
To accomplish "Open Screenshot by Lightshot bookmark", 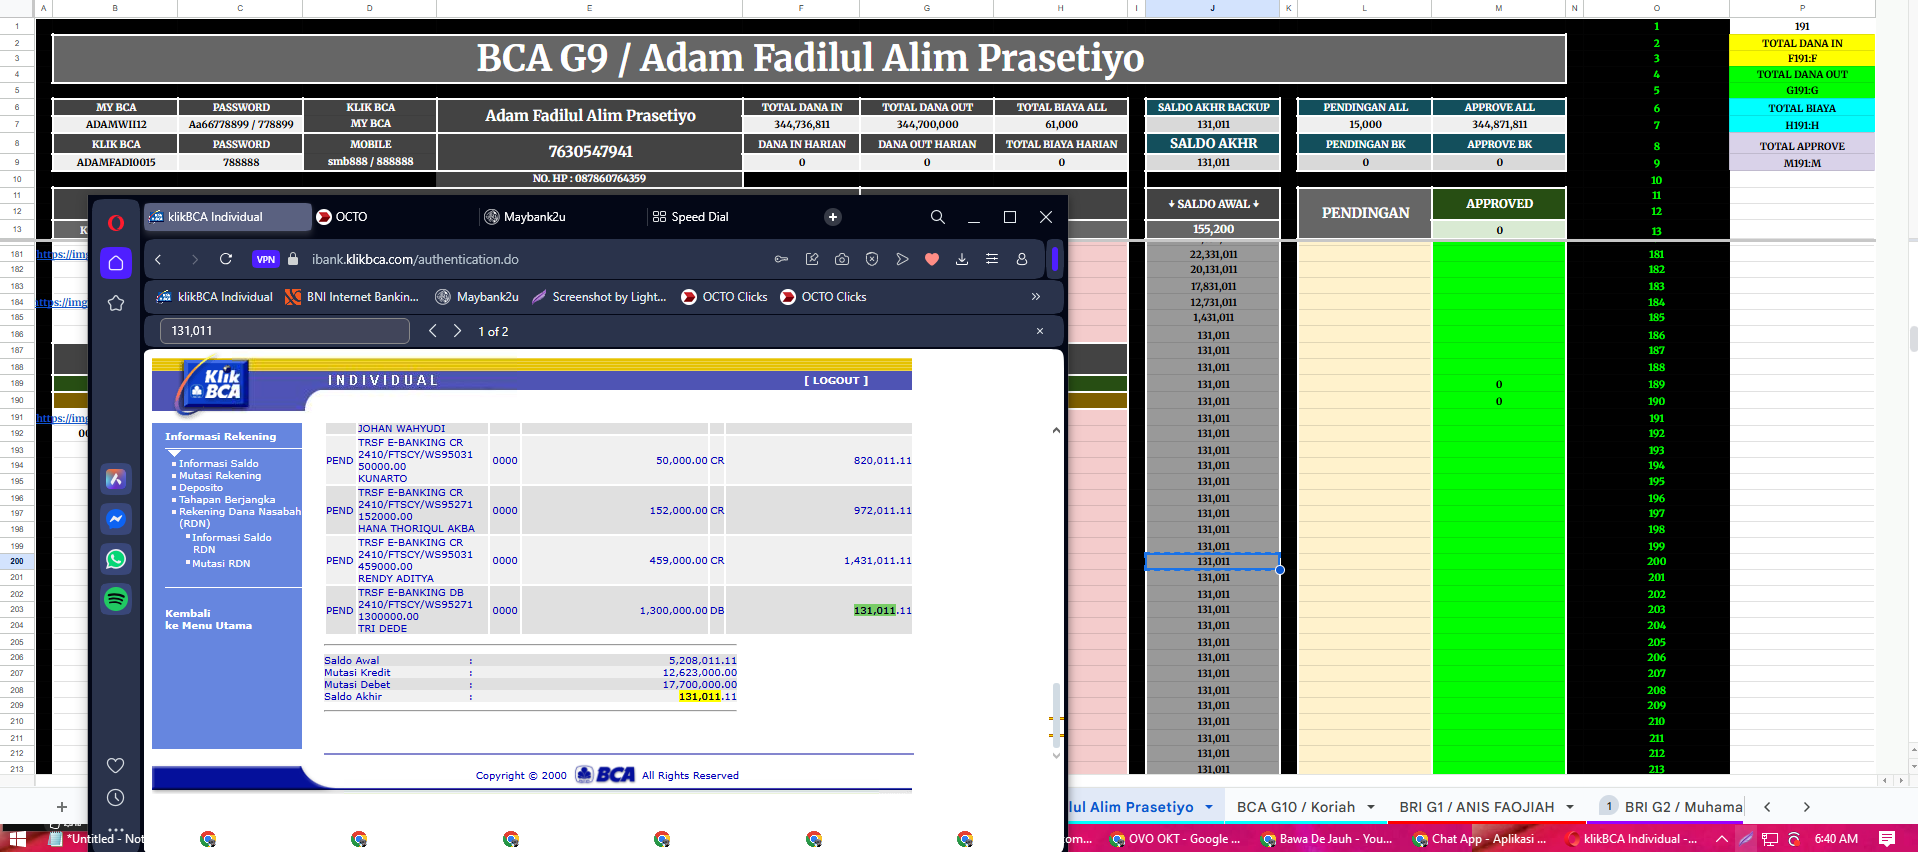I will [x=599, y=297].
